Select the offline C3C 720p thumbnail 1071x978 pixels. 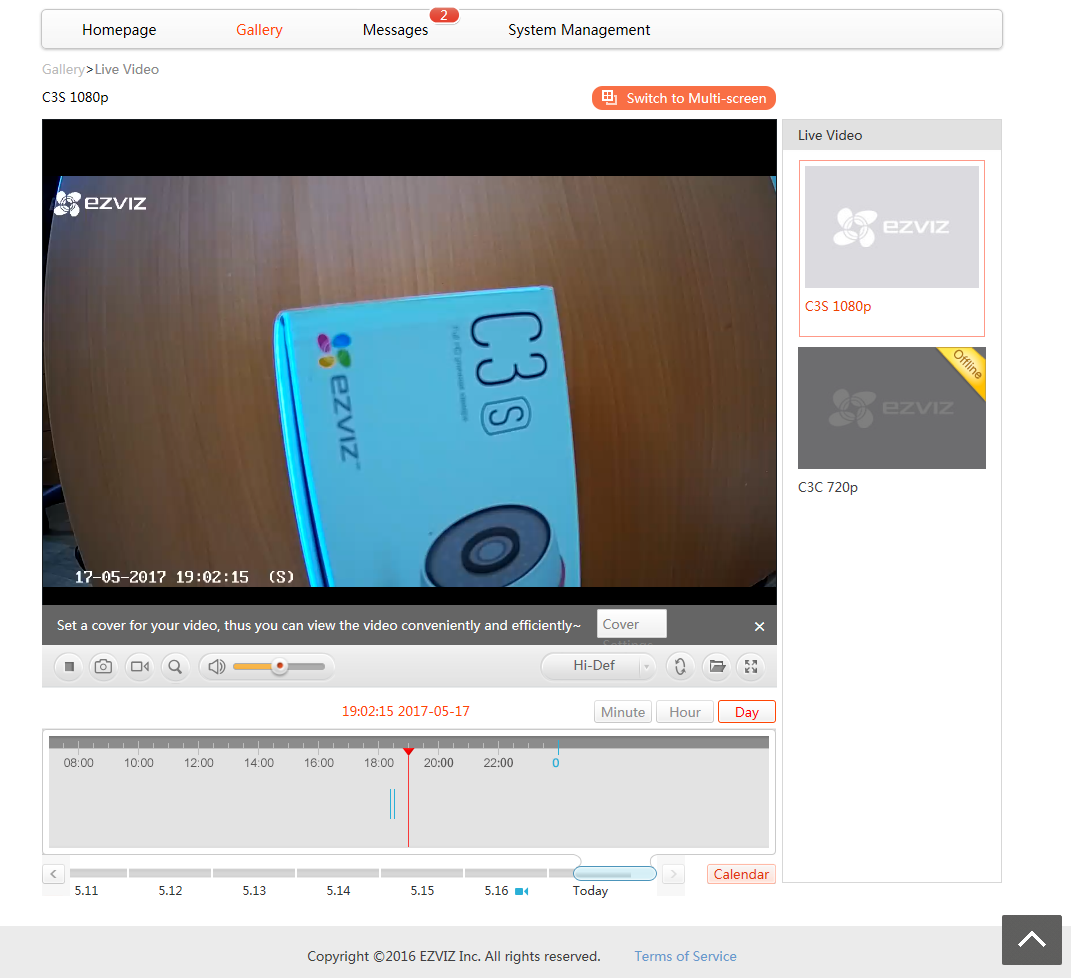(x=891, y=408)
